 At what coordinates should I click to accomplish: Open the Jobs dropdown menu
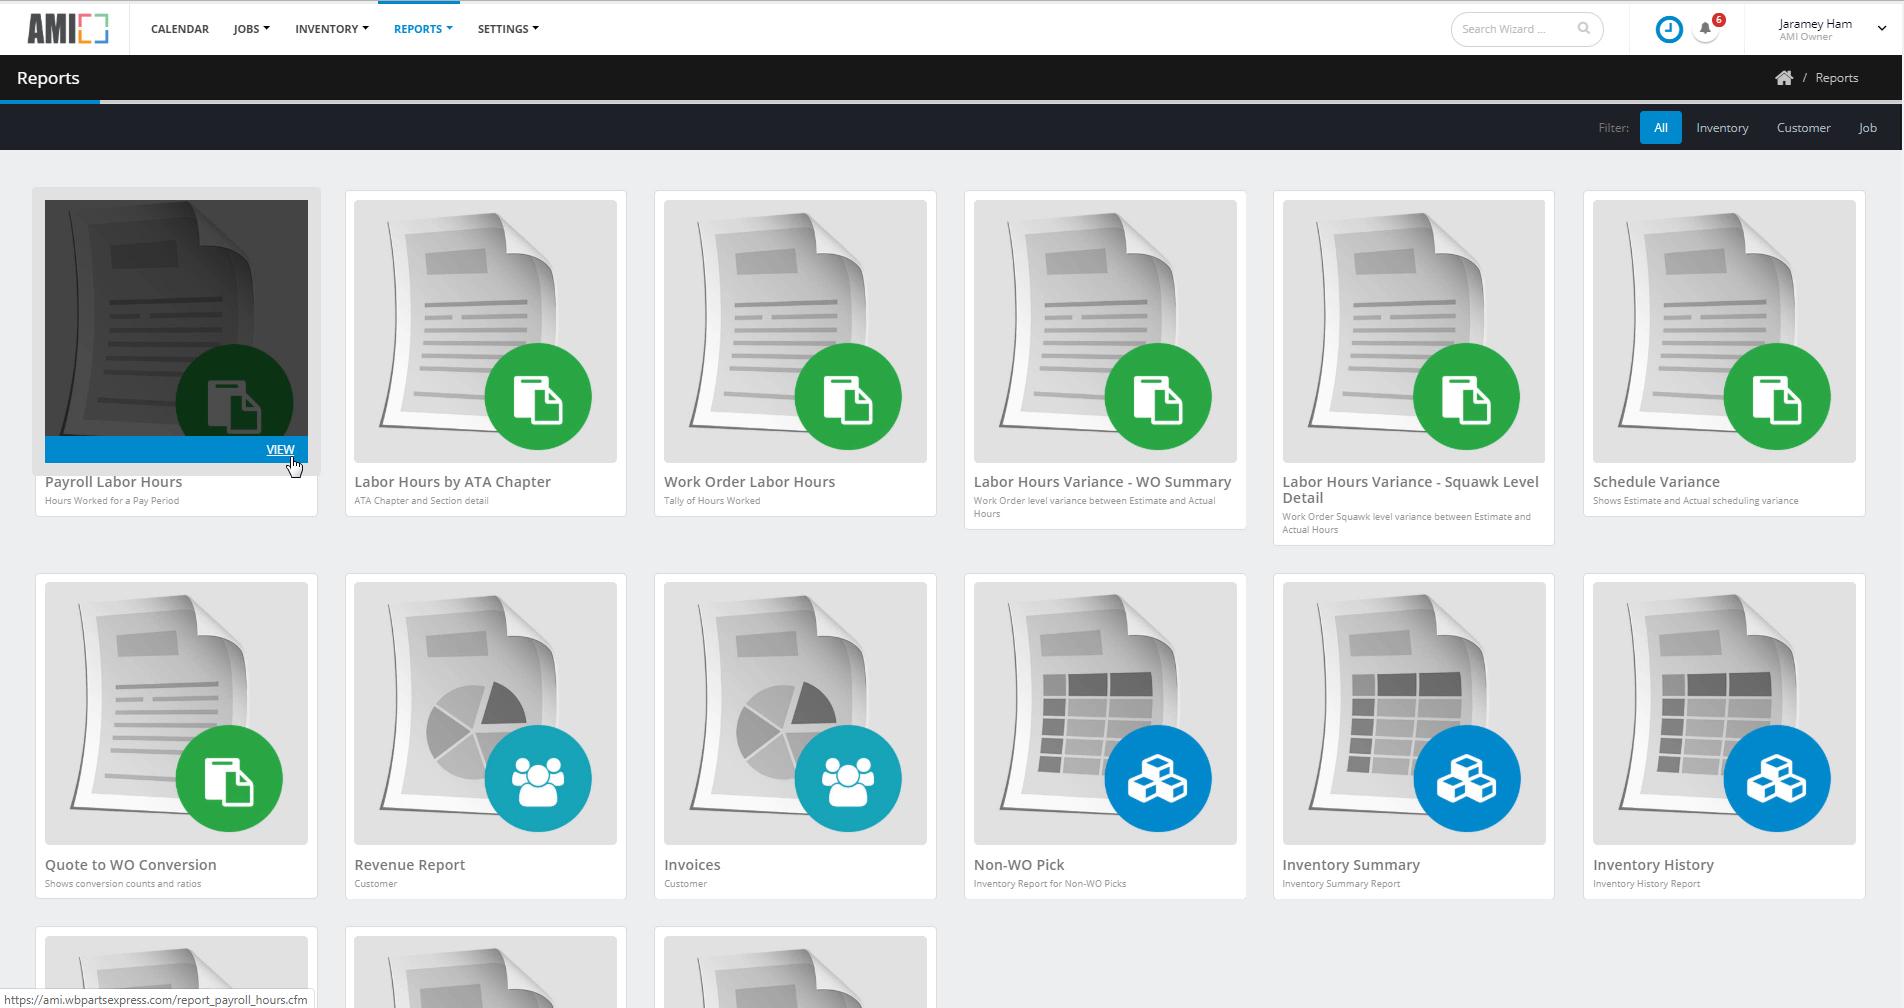tap(252, 29)
